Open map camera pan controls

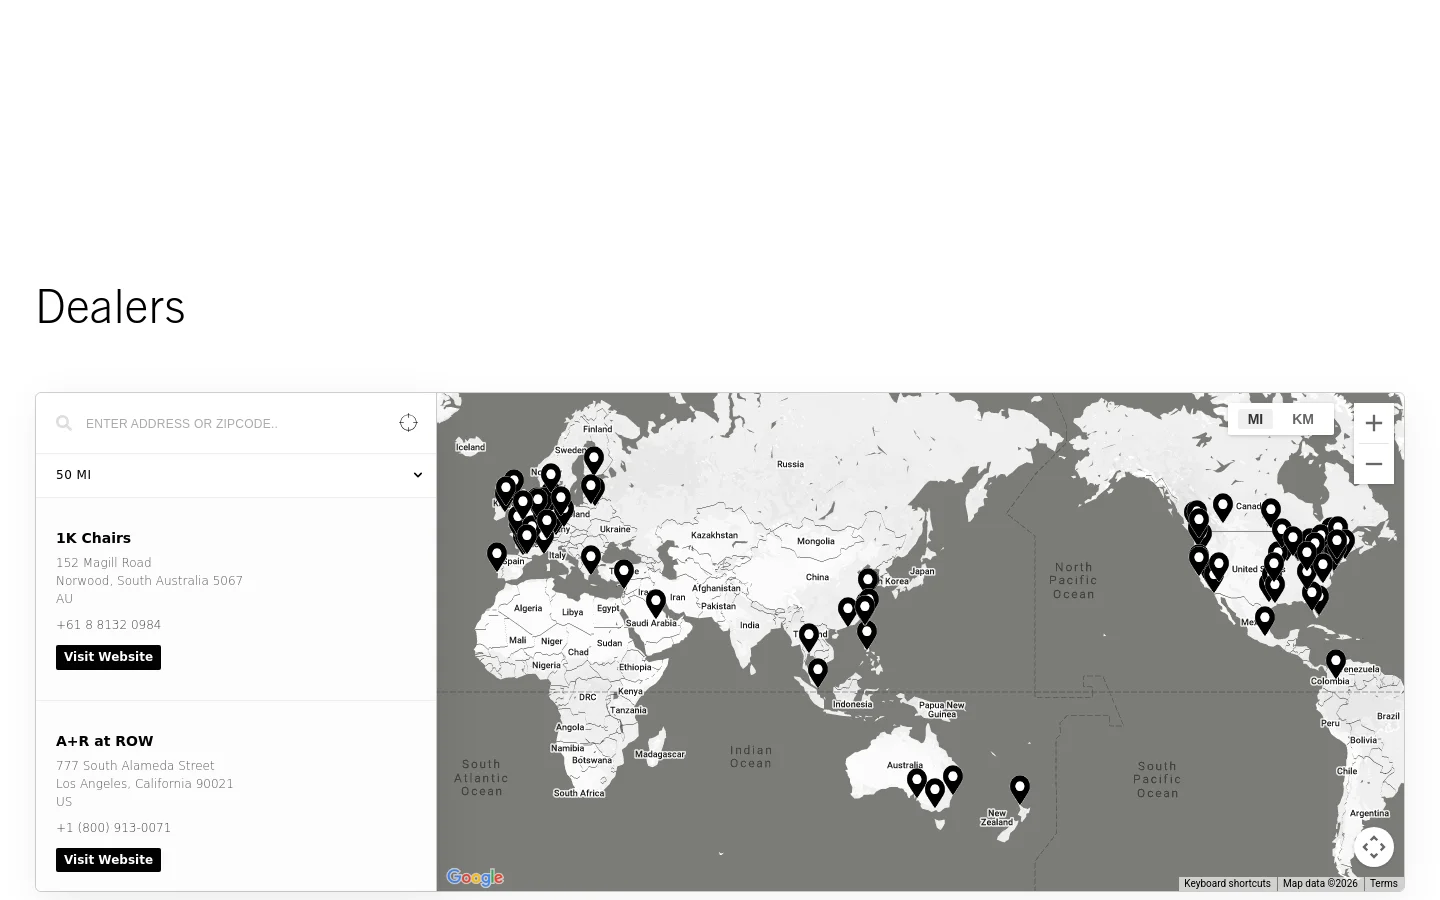click(x=1374, y=847)
